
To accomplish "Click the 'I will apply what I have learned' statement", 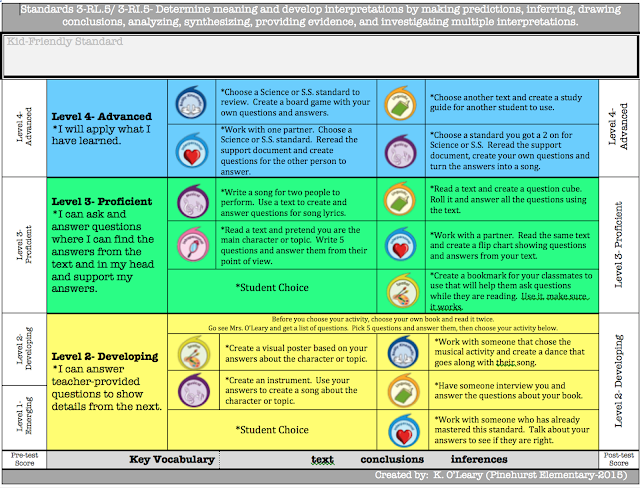I will (101, 135).
